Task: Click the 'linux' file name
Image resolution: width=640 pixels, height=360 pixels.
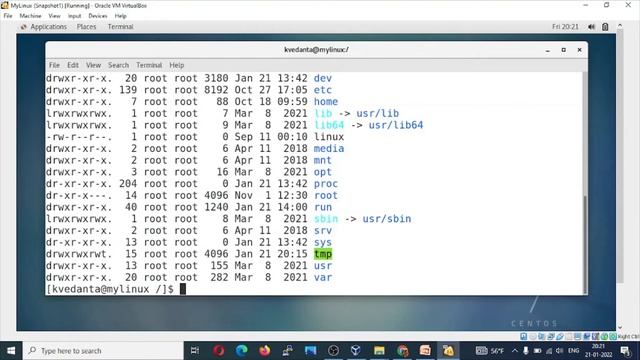Action: pos(329,137)
